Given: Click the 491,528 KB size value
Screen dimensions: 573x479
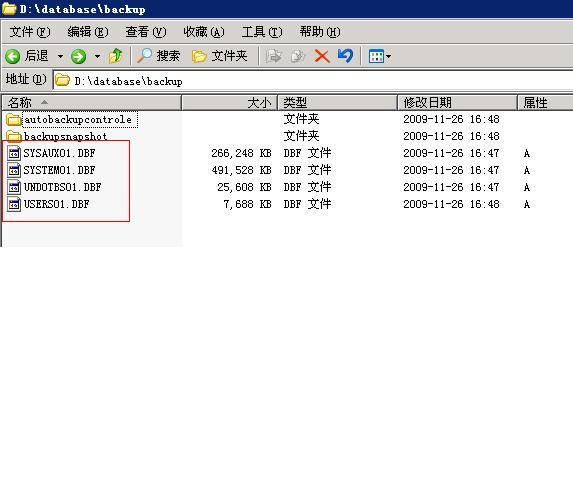Looking at the screenshot, I should pyautogui.click(x=241, y=170).
